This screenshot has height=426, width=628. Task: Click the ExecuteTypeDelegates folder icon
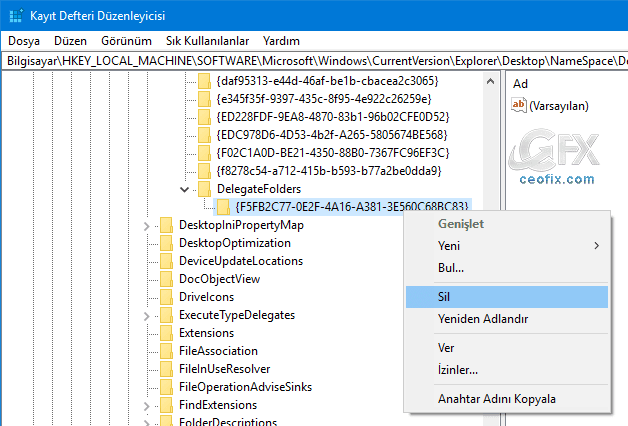(166, 315)
